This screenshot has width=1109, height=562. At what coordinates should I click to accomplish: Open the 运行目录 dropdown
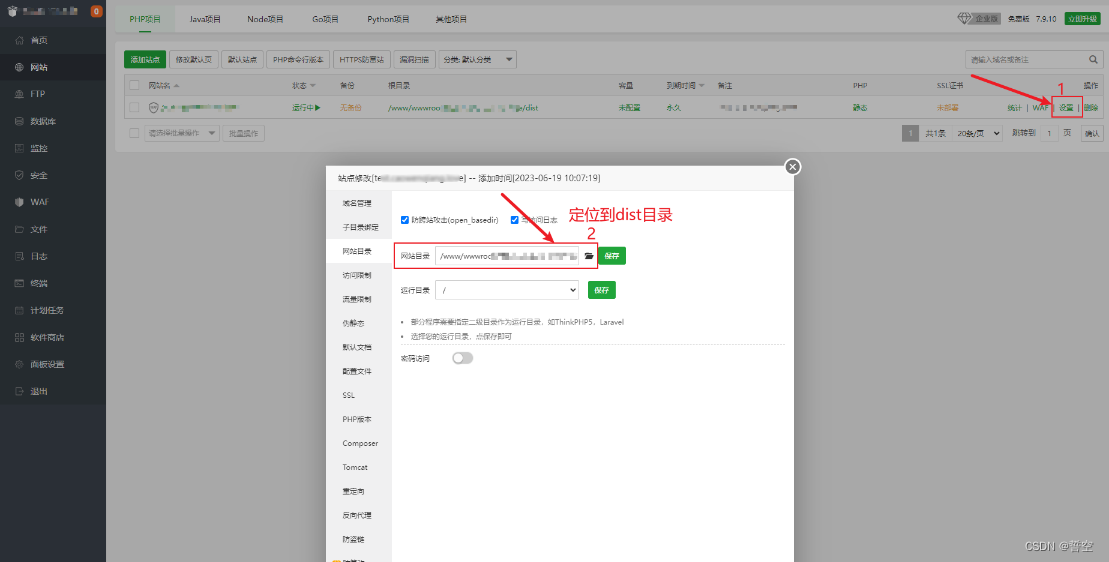tap(507, 290)
